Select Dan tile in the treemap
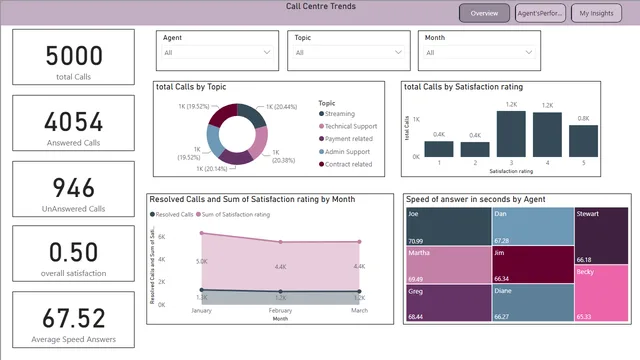This screenshot has width=640, height=360. tap(533, 226)
